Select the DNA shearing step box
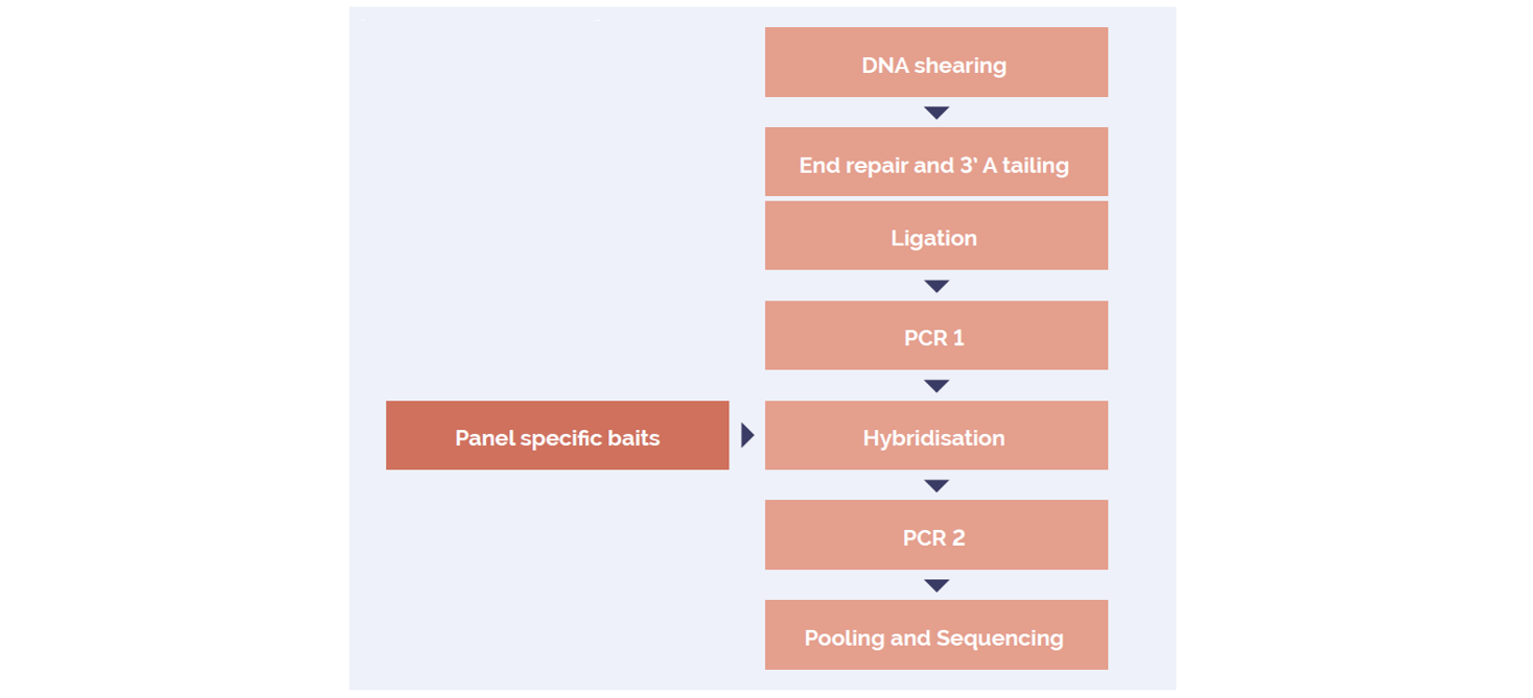The width and height of the screenshot is (1533, 698). [936, 62]
